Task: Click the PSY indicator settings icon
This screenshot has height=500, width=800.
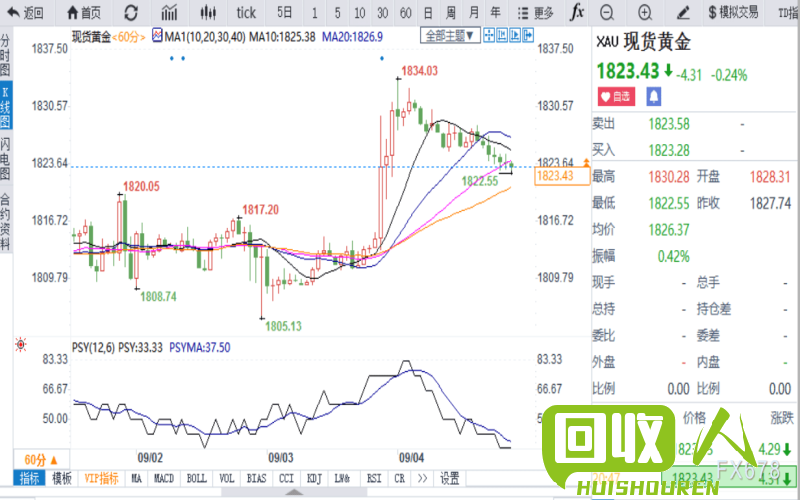Action: 21,345
